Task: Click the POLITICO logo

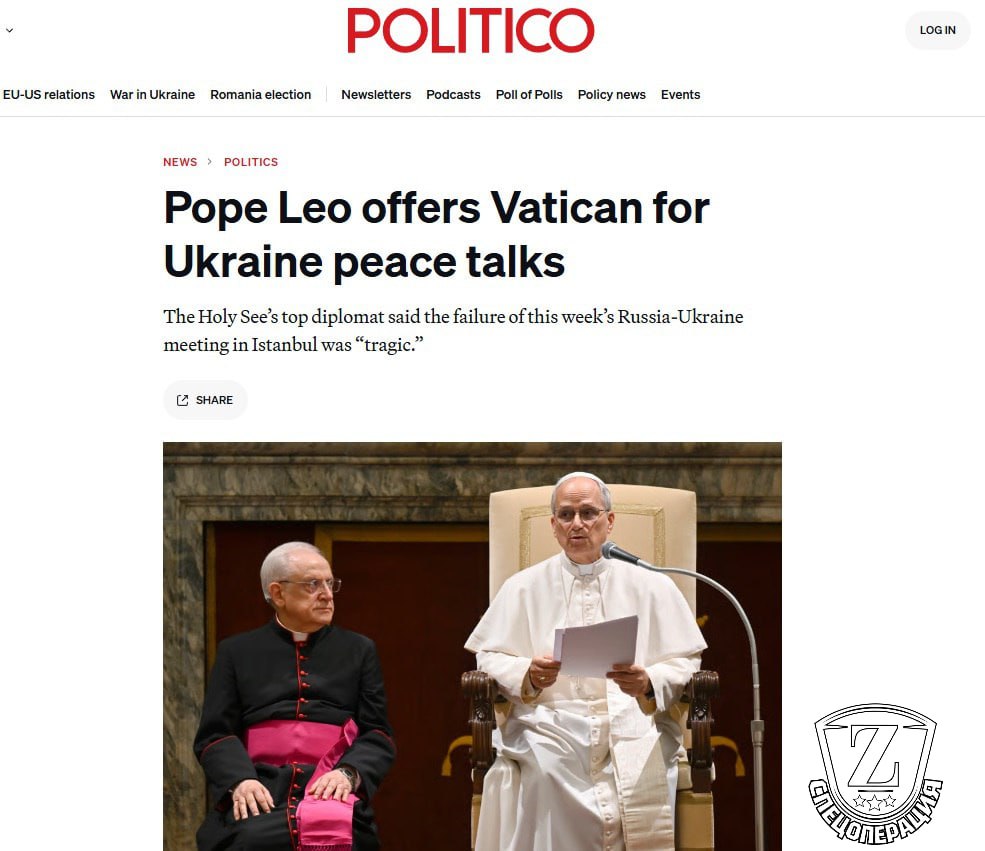Action: point(471,30)
